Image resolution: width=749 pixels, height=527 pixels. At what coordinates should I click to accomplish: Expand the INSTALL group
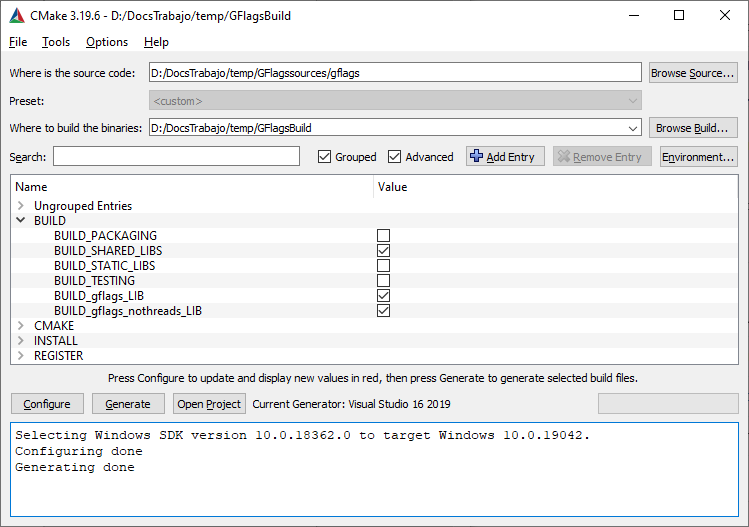[x=21, y=341]
